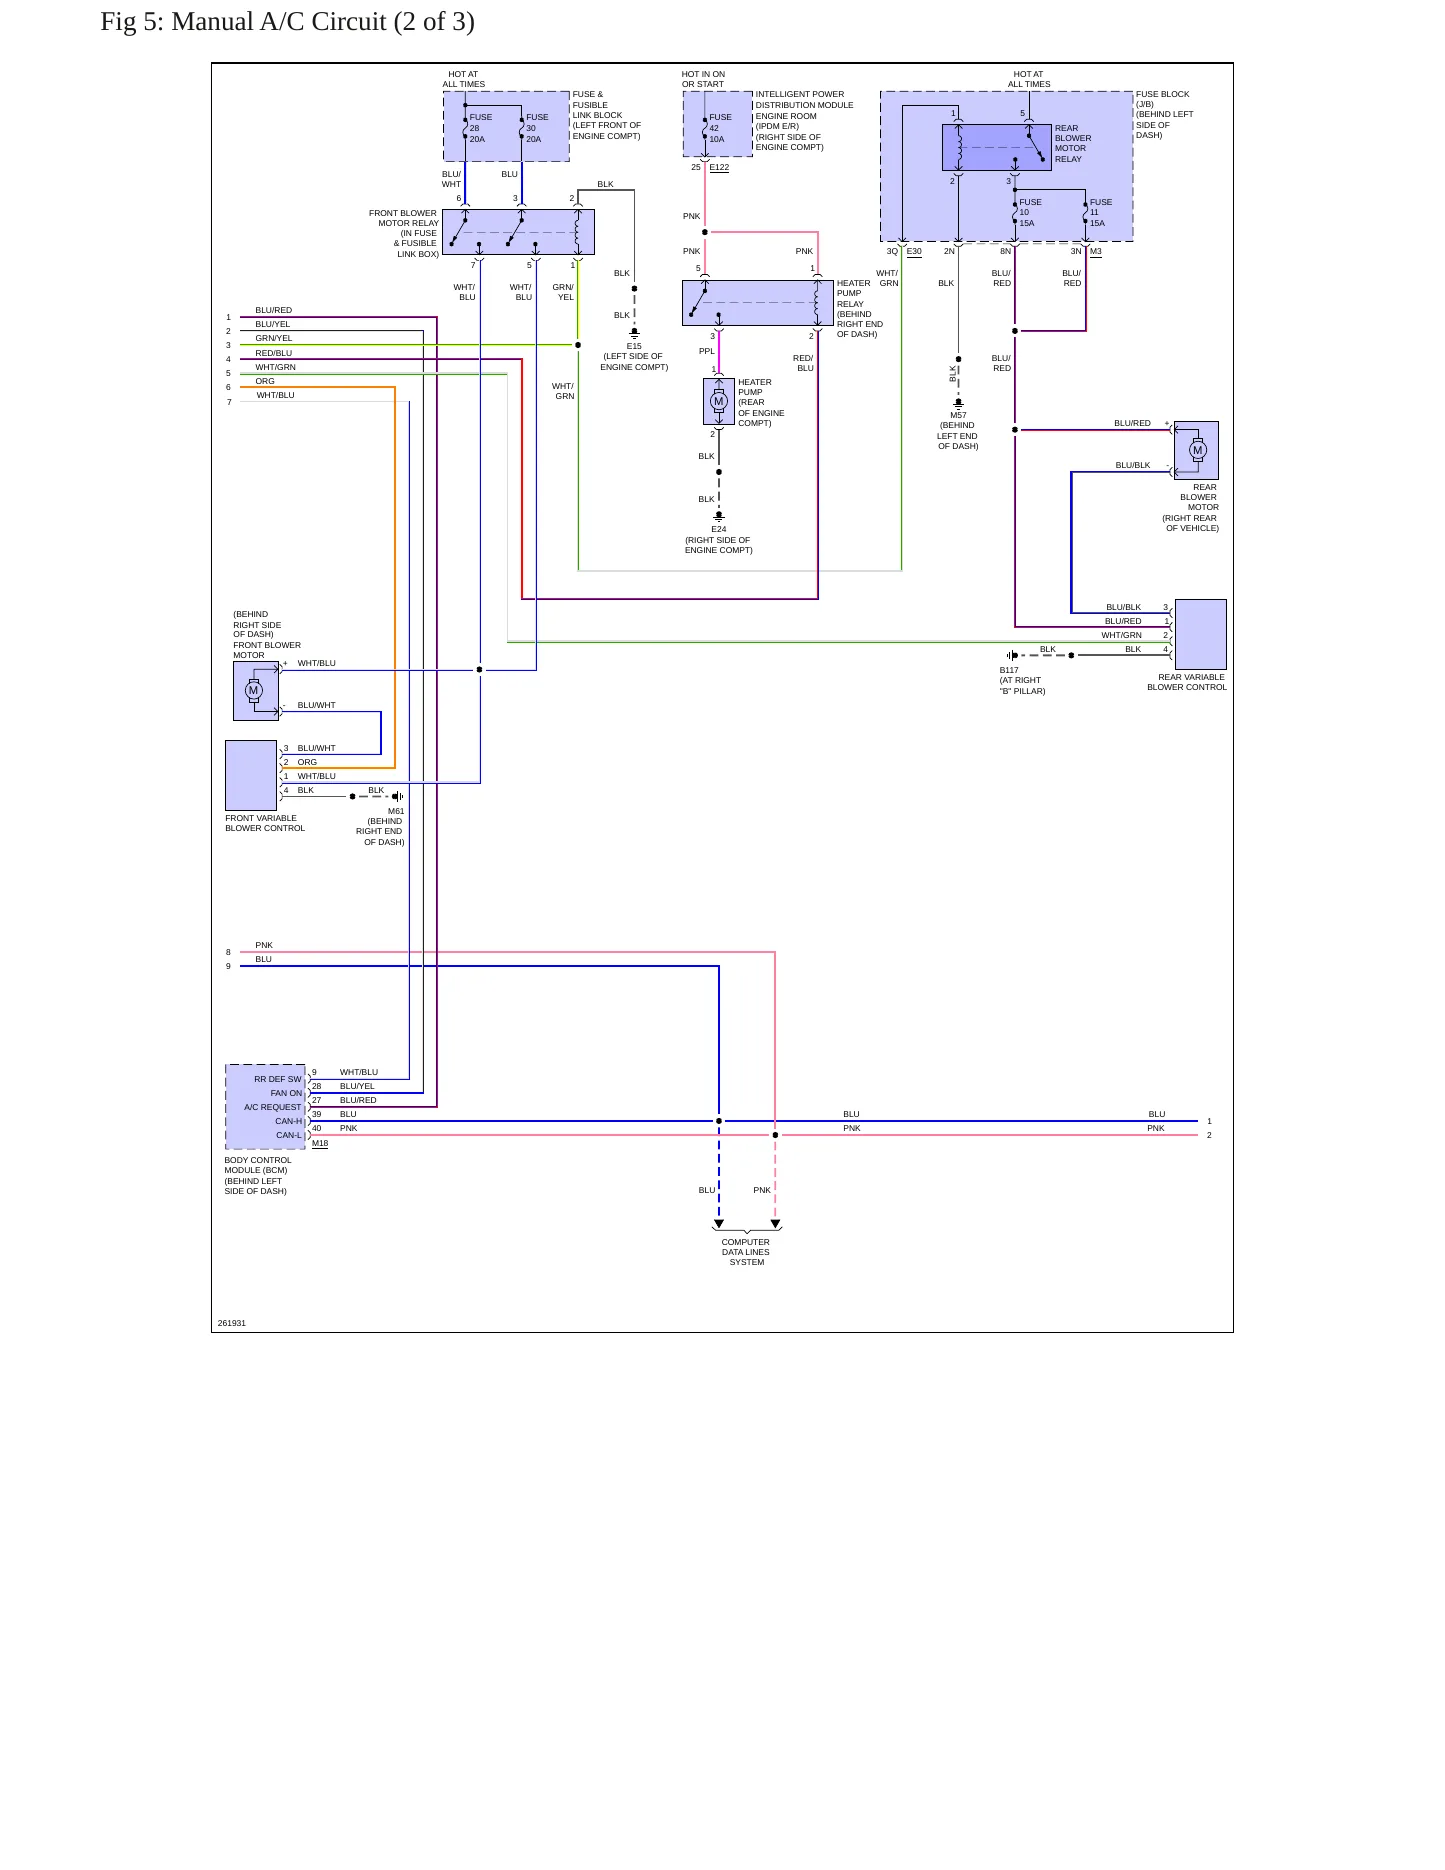Viewport: 1445px width, 1870px height.
Task: Click the figure title Manual A/C Circuit
Action: (287, 22)
